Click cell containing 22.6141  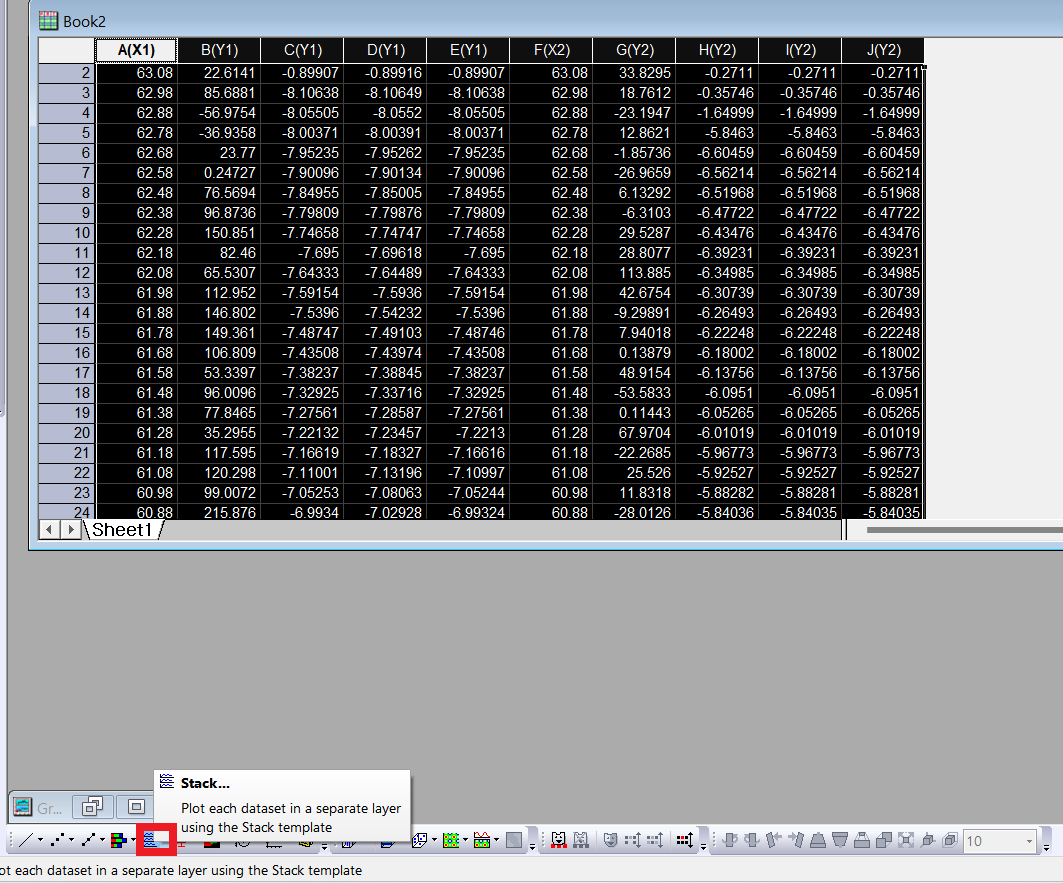click(x=219, y=73)
